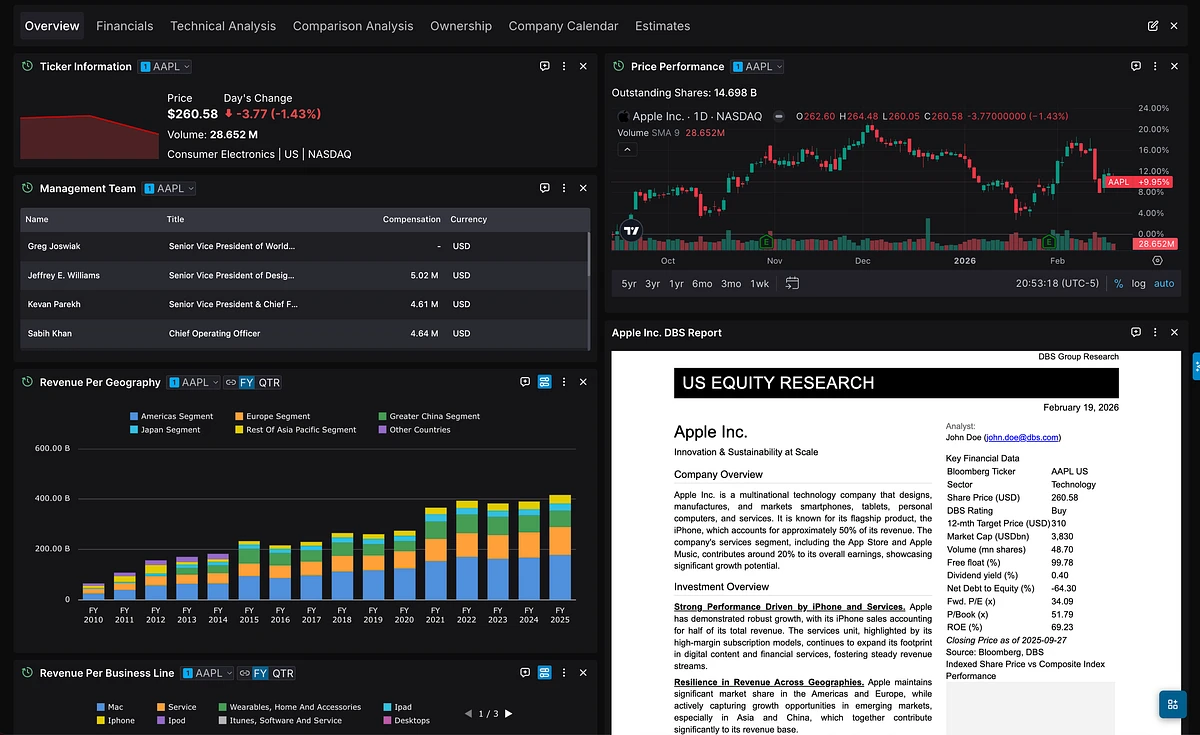Click the Revenue Per Geography table view icon

(x=545, y=382)
